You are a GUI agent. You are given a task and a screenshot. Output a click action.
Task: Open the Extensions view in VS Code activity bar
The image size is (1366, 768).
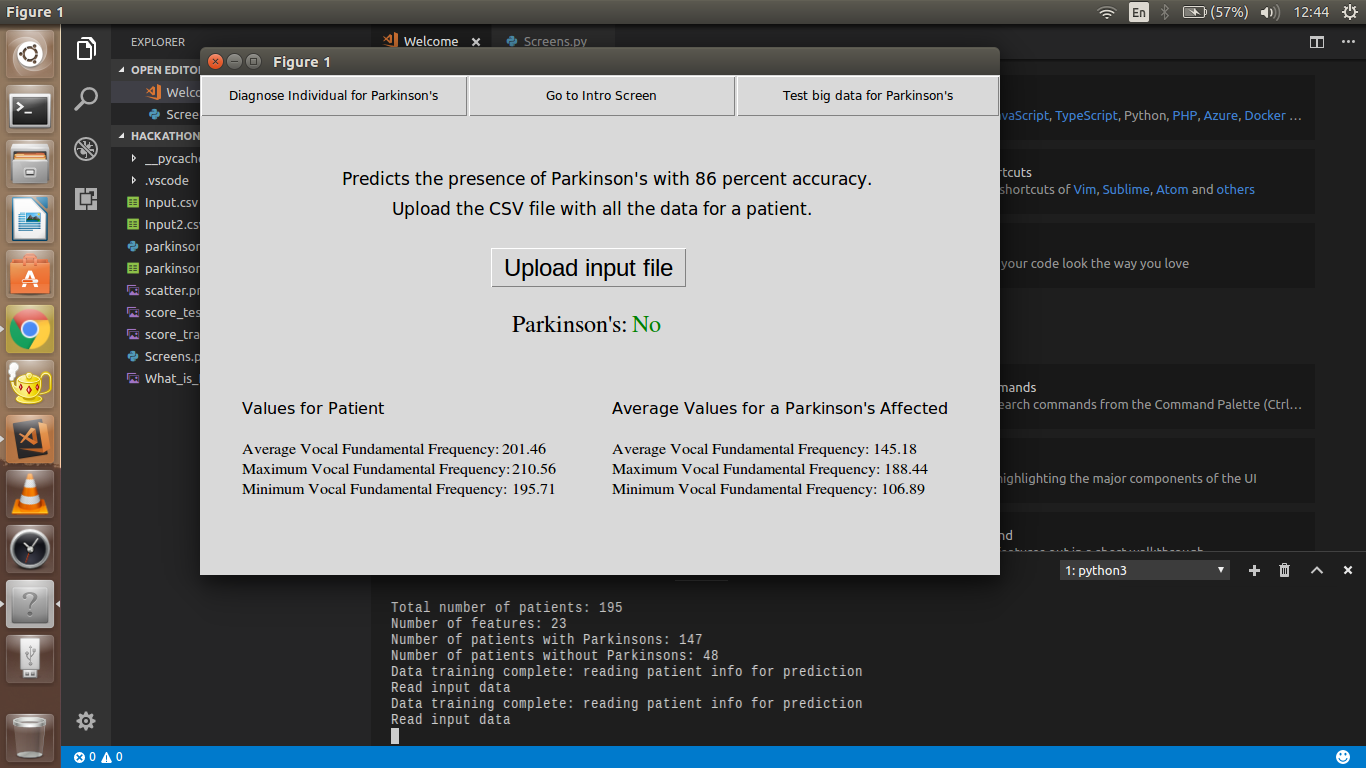(86, 198)
